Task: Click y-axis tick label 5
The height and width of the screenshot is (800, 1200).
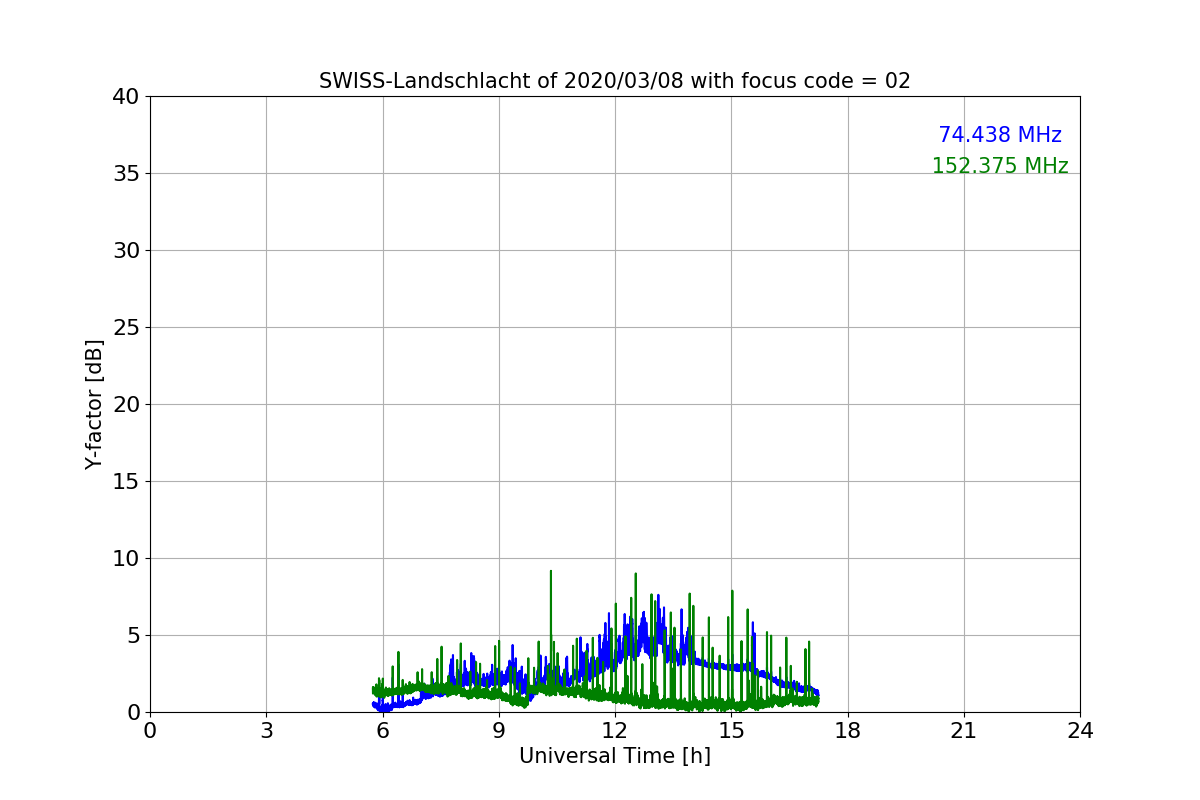Action: [x=132, y=636]
